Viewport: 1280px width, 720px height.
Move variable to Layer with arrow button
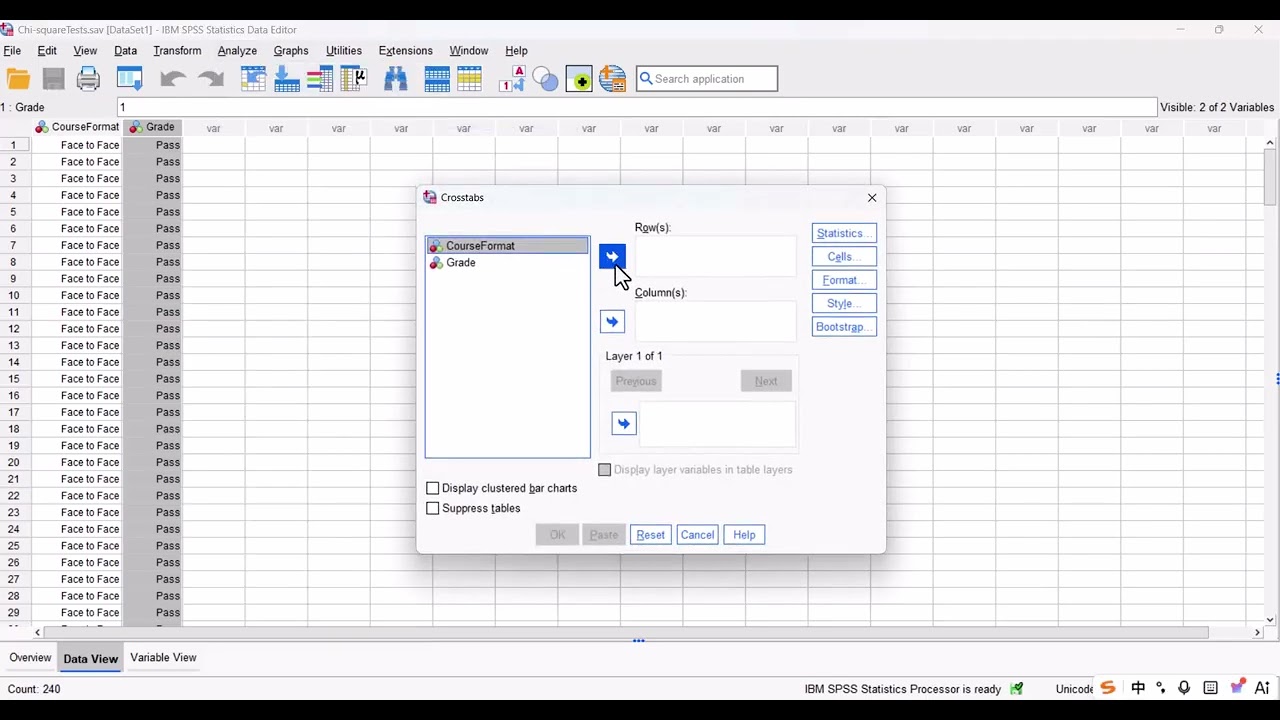click(x=623, y=424)
